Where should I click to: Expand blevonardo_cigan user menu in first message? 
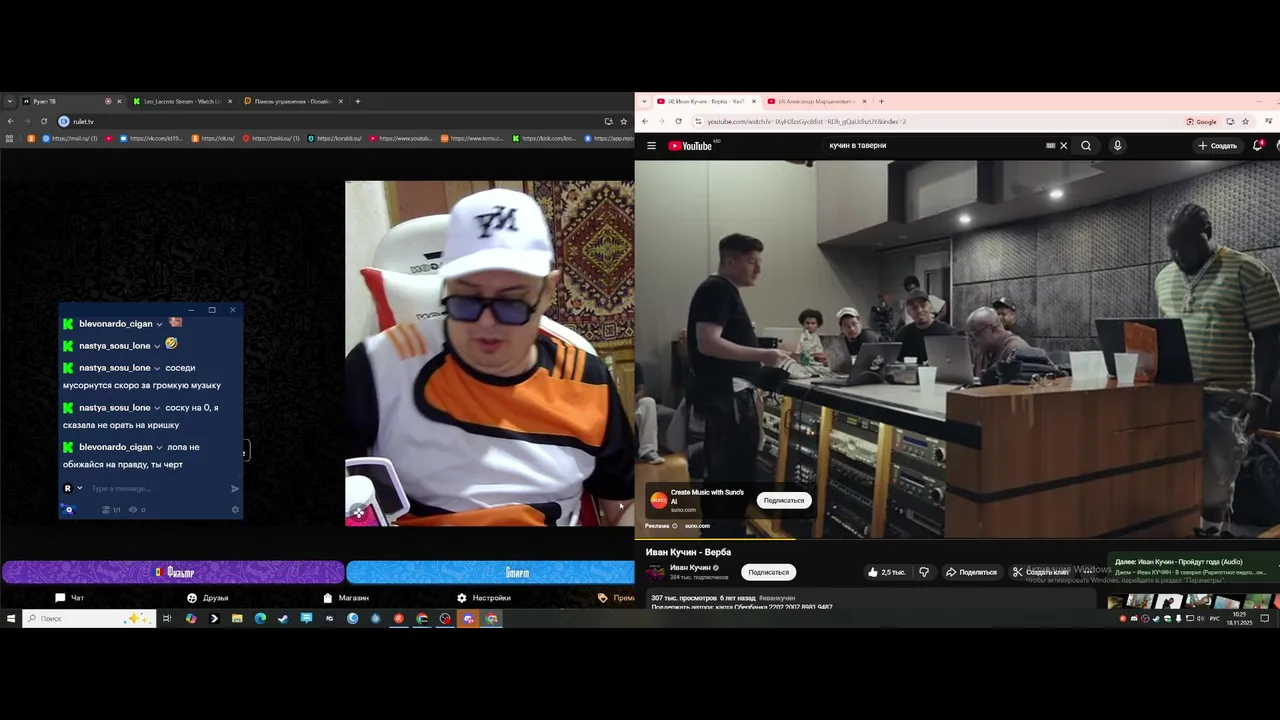click(159, 324)
